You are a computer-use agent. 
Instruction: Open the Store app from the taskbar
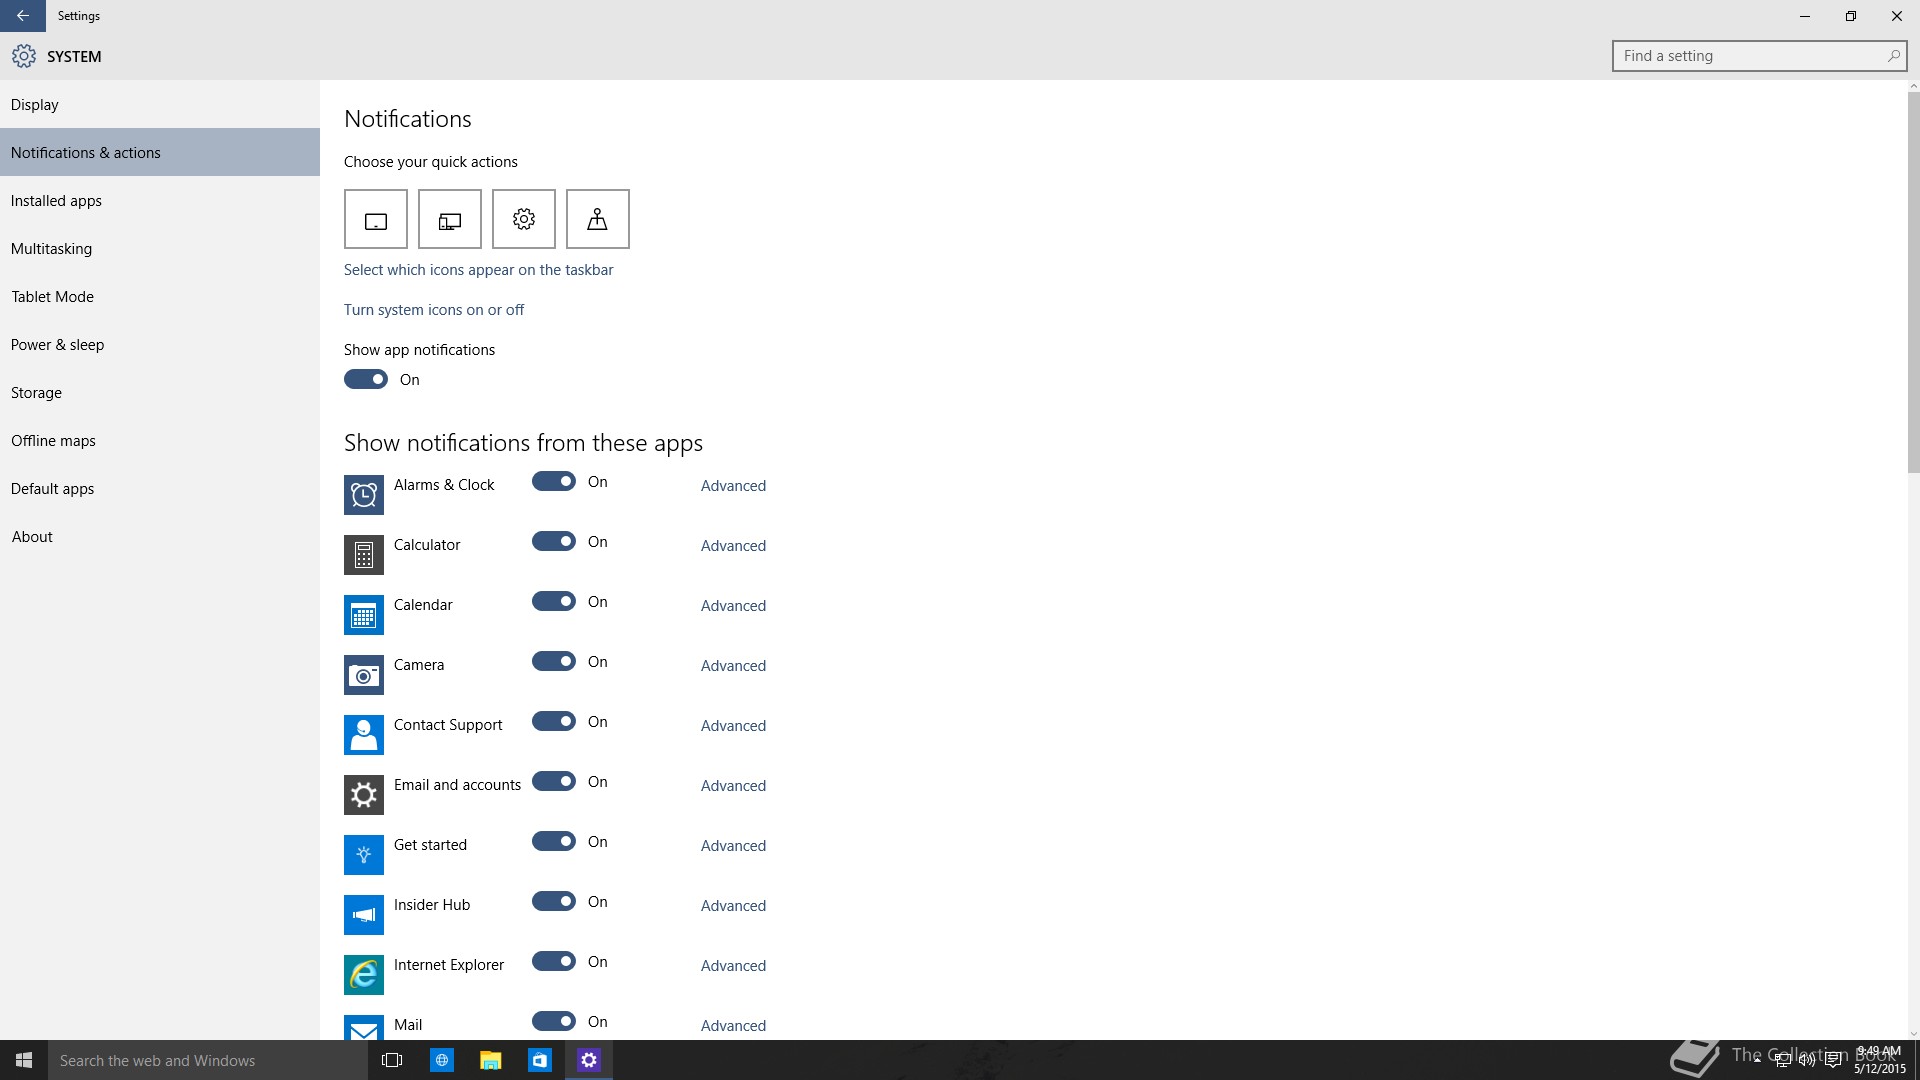tap(539, 1060)
